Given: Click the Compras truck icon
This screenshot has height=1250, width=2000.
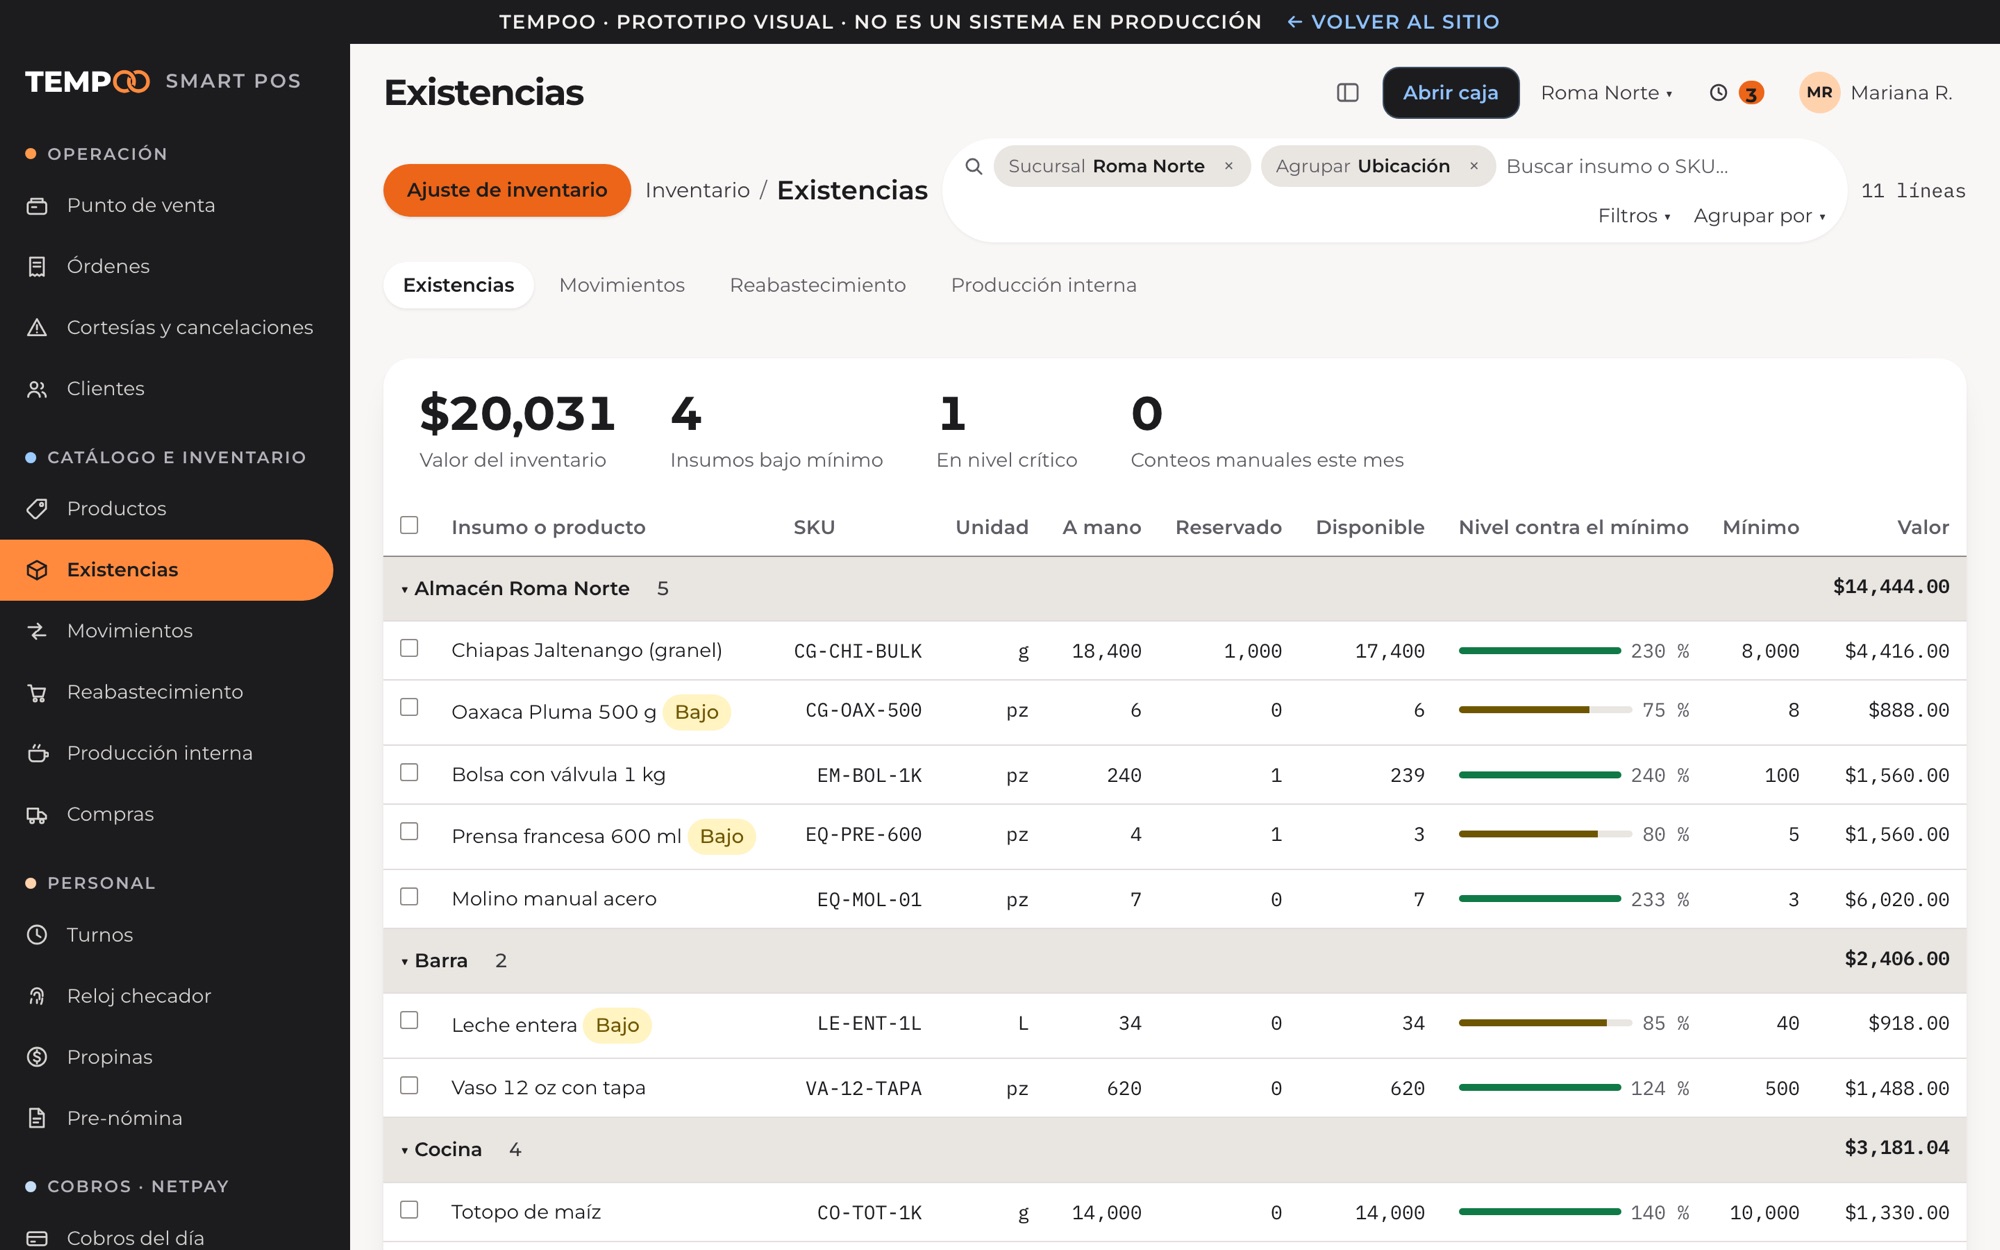Looking at the screenshot, I should click(37, 815).
